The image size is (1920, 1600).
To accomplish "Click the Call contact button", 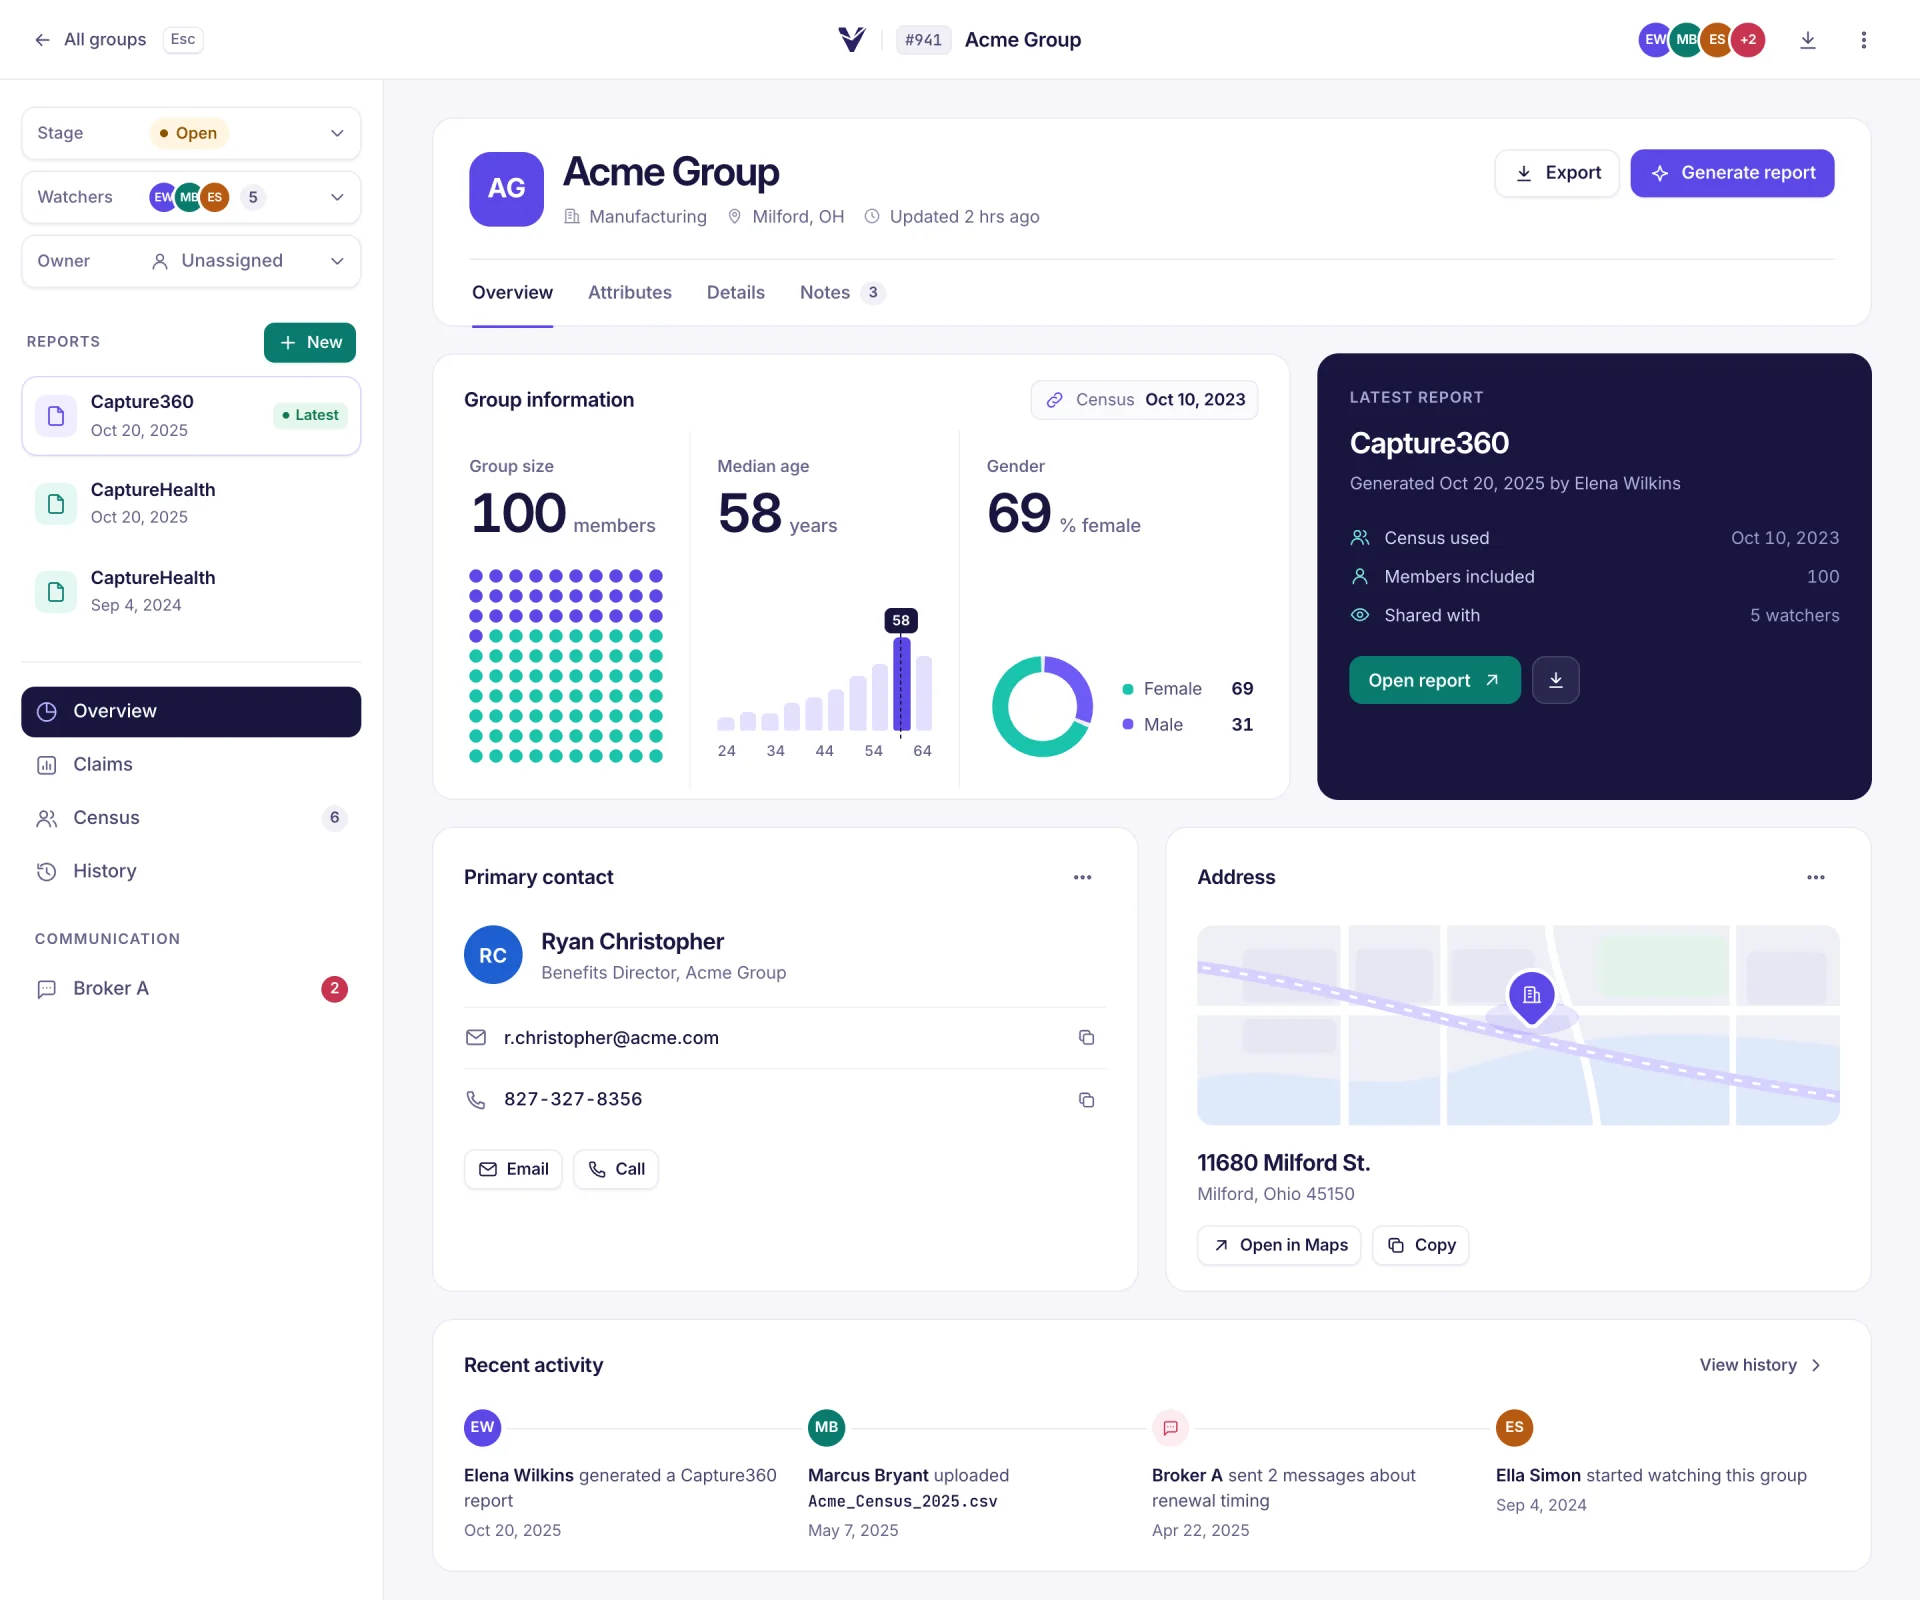I will [x=616, y=1169].
